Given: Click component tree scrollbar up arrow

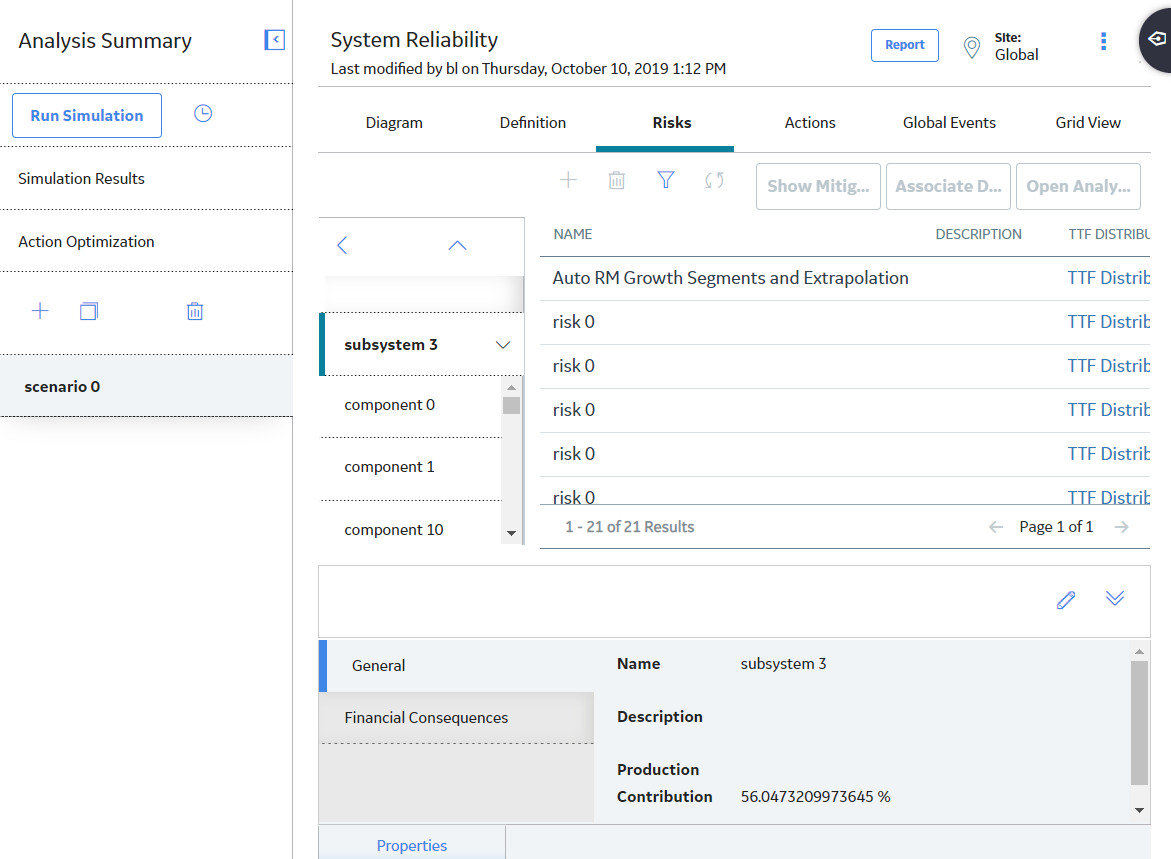Looking at the screenshot, I should [512, 388].
